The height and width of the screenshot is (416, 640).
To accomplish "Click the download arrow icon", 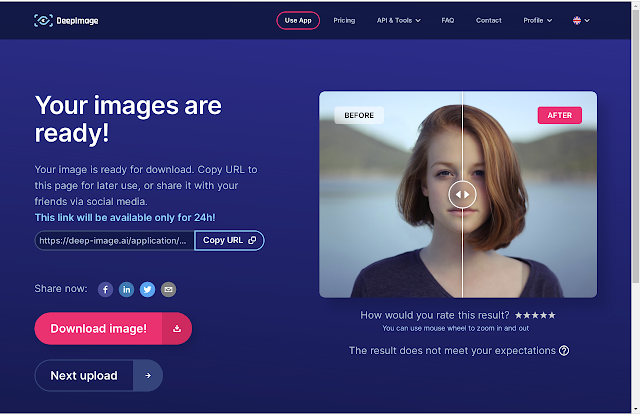I will (x=177, y=329).
